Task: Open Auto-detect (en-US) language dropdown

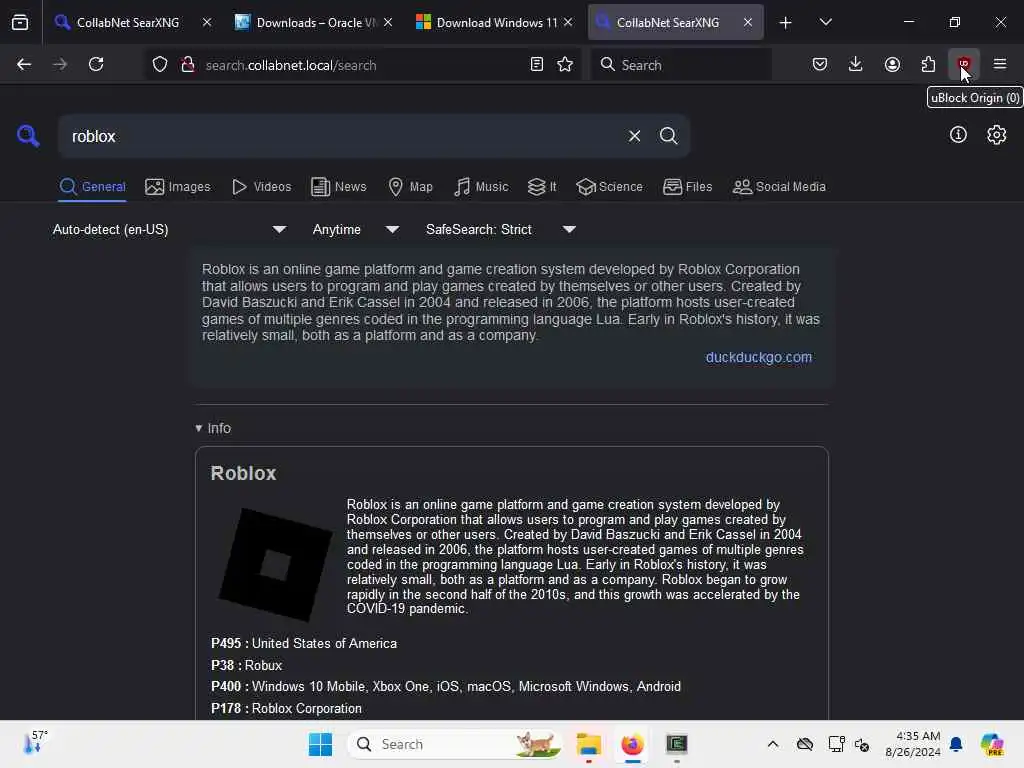Action: pos(169,229)
